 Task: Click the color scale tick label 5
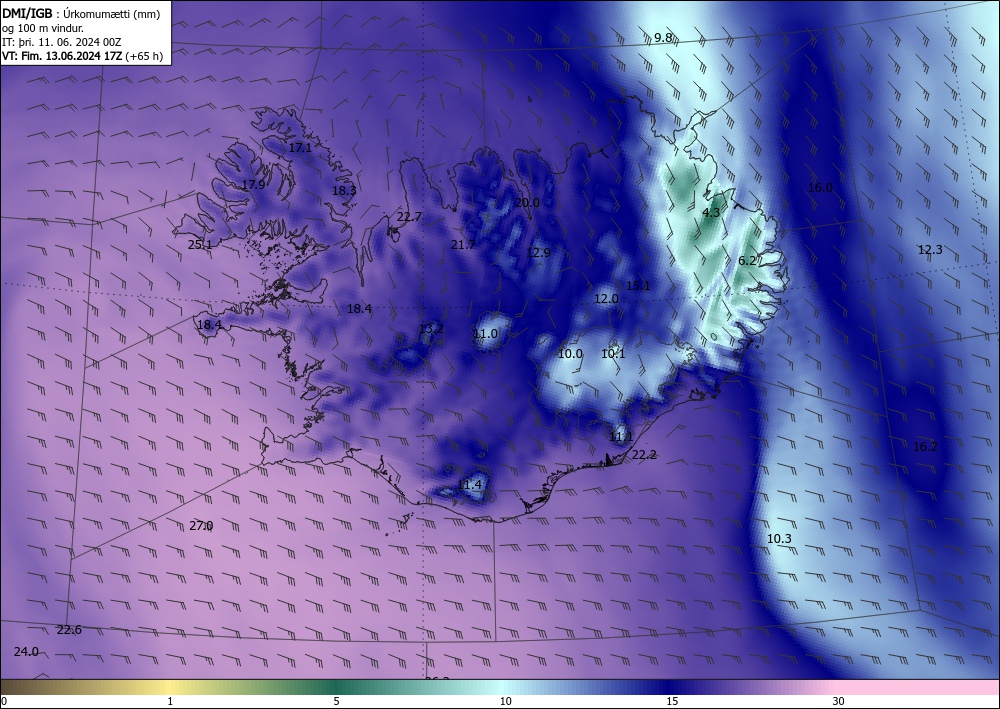click(x=336, y=701)
